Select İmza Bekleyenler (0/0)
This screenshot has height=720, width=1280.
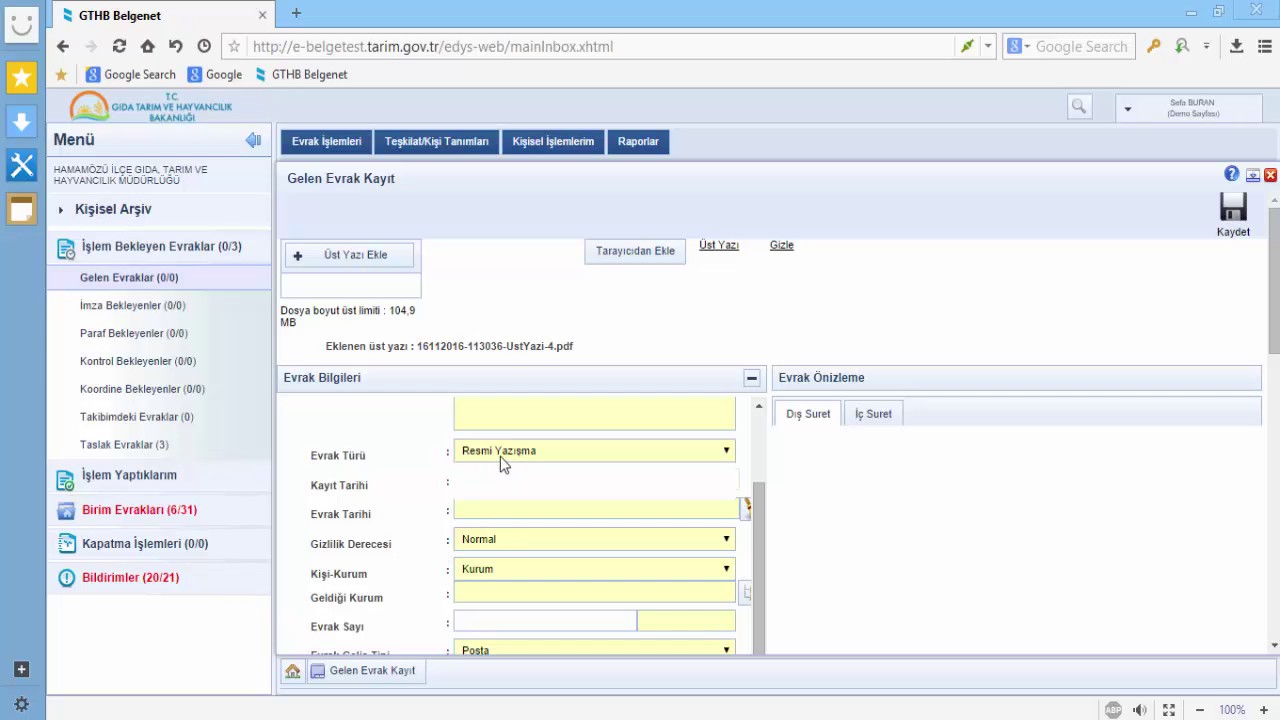(x=132, y=306)
